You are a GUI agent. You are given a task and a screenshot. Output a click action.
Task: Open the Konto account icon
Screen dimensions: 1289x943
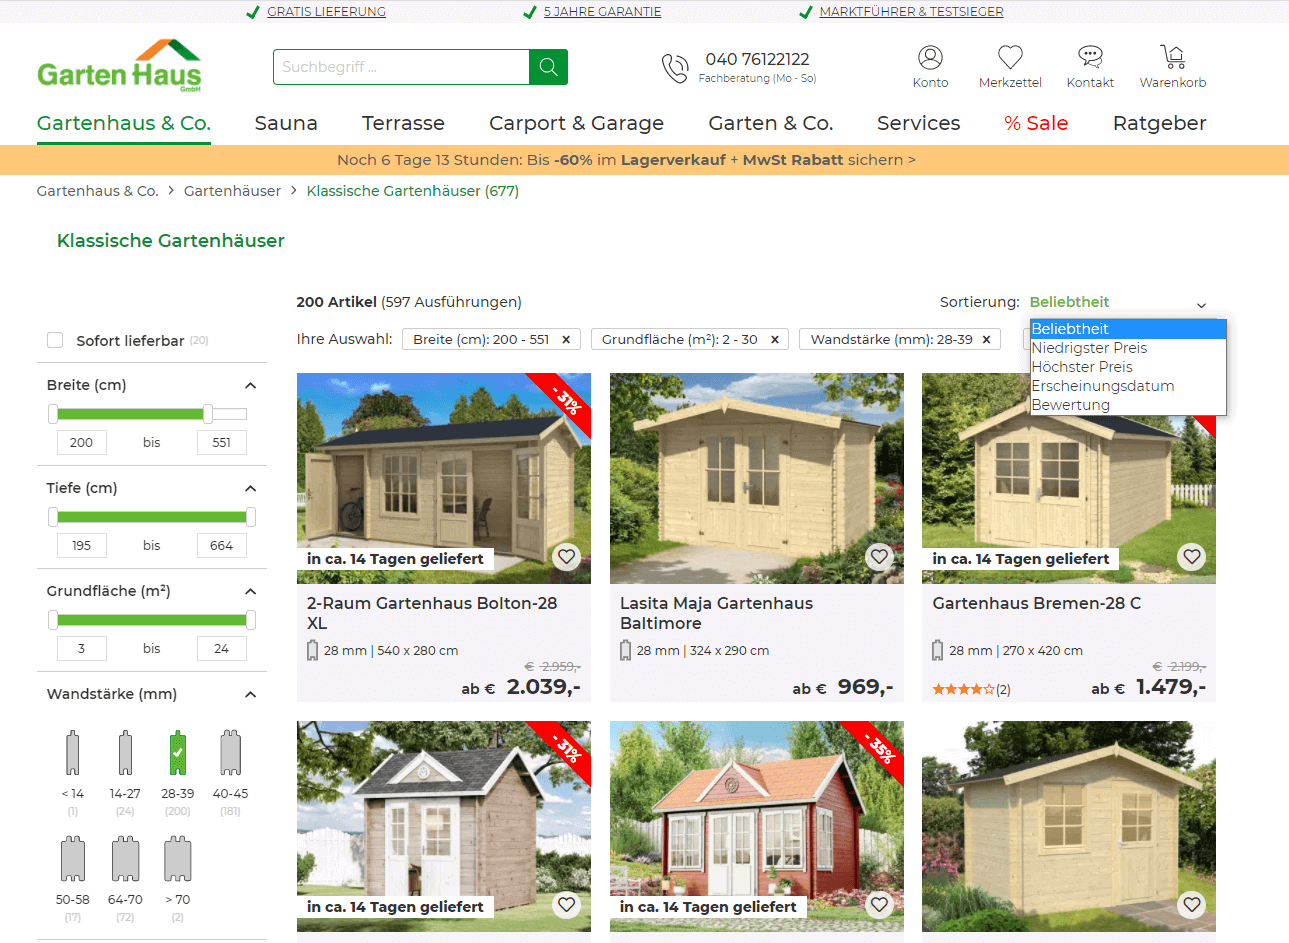coord(930,57)
